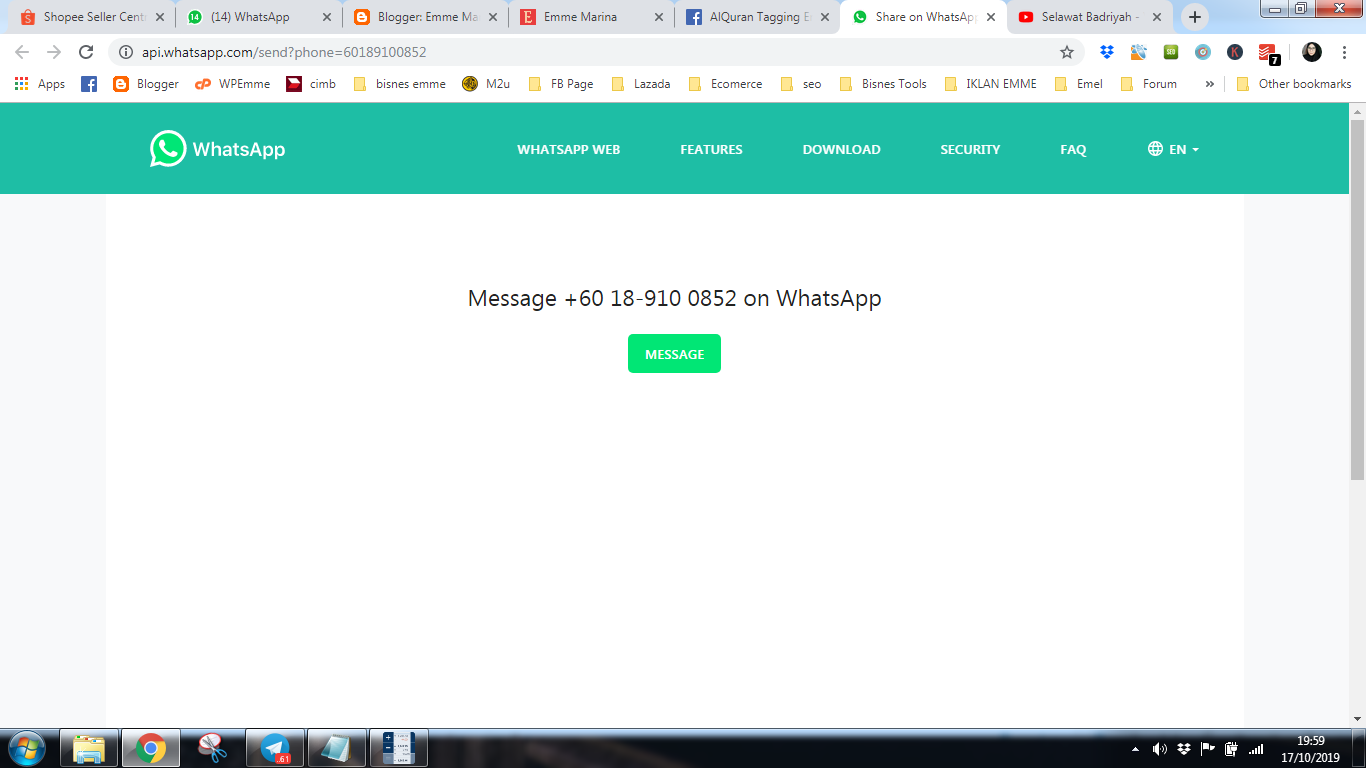Open the calculator app on the taskbar
Image resolution: width=1366 pixels, height=768 pixels.
coord(398,748)
